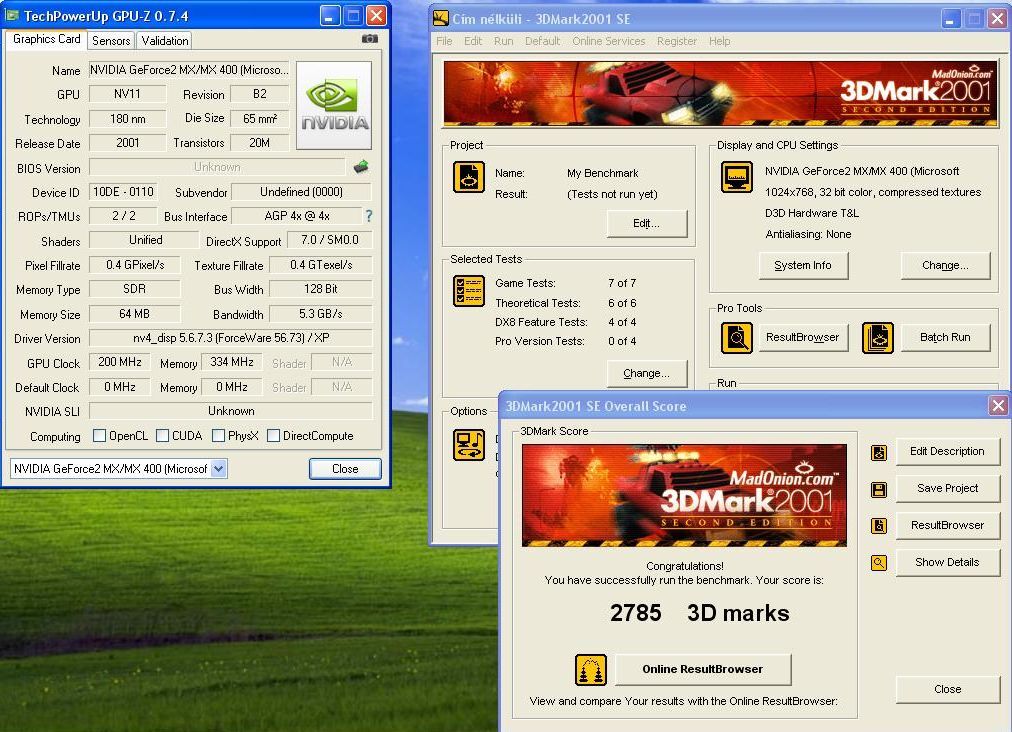Open the Online Services menu
The width and height of the screenshot is (1012, 732).
pyautogui.click(x=609, y=41)
